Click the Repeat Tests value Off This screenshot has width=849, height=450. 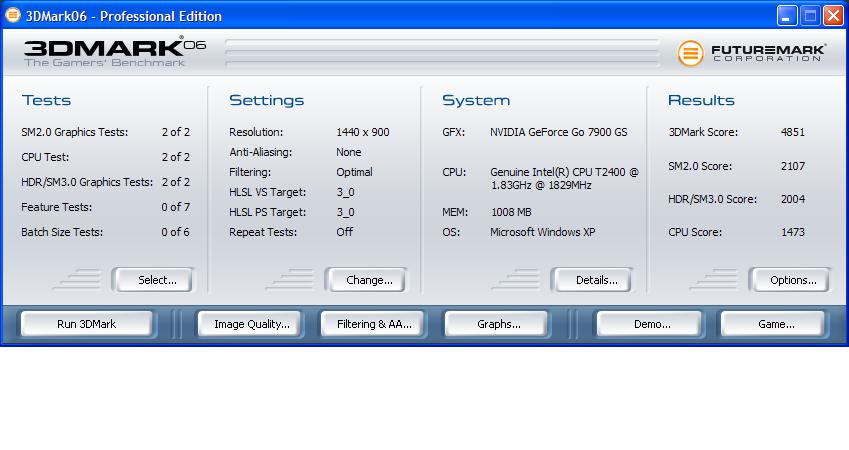coord(344,232)
